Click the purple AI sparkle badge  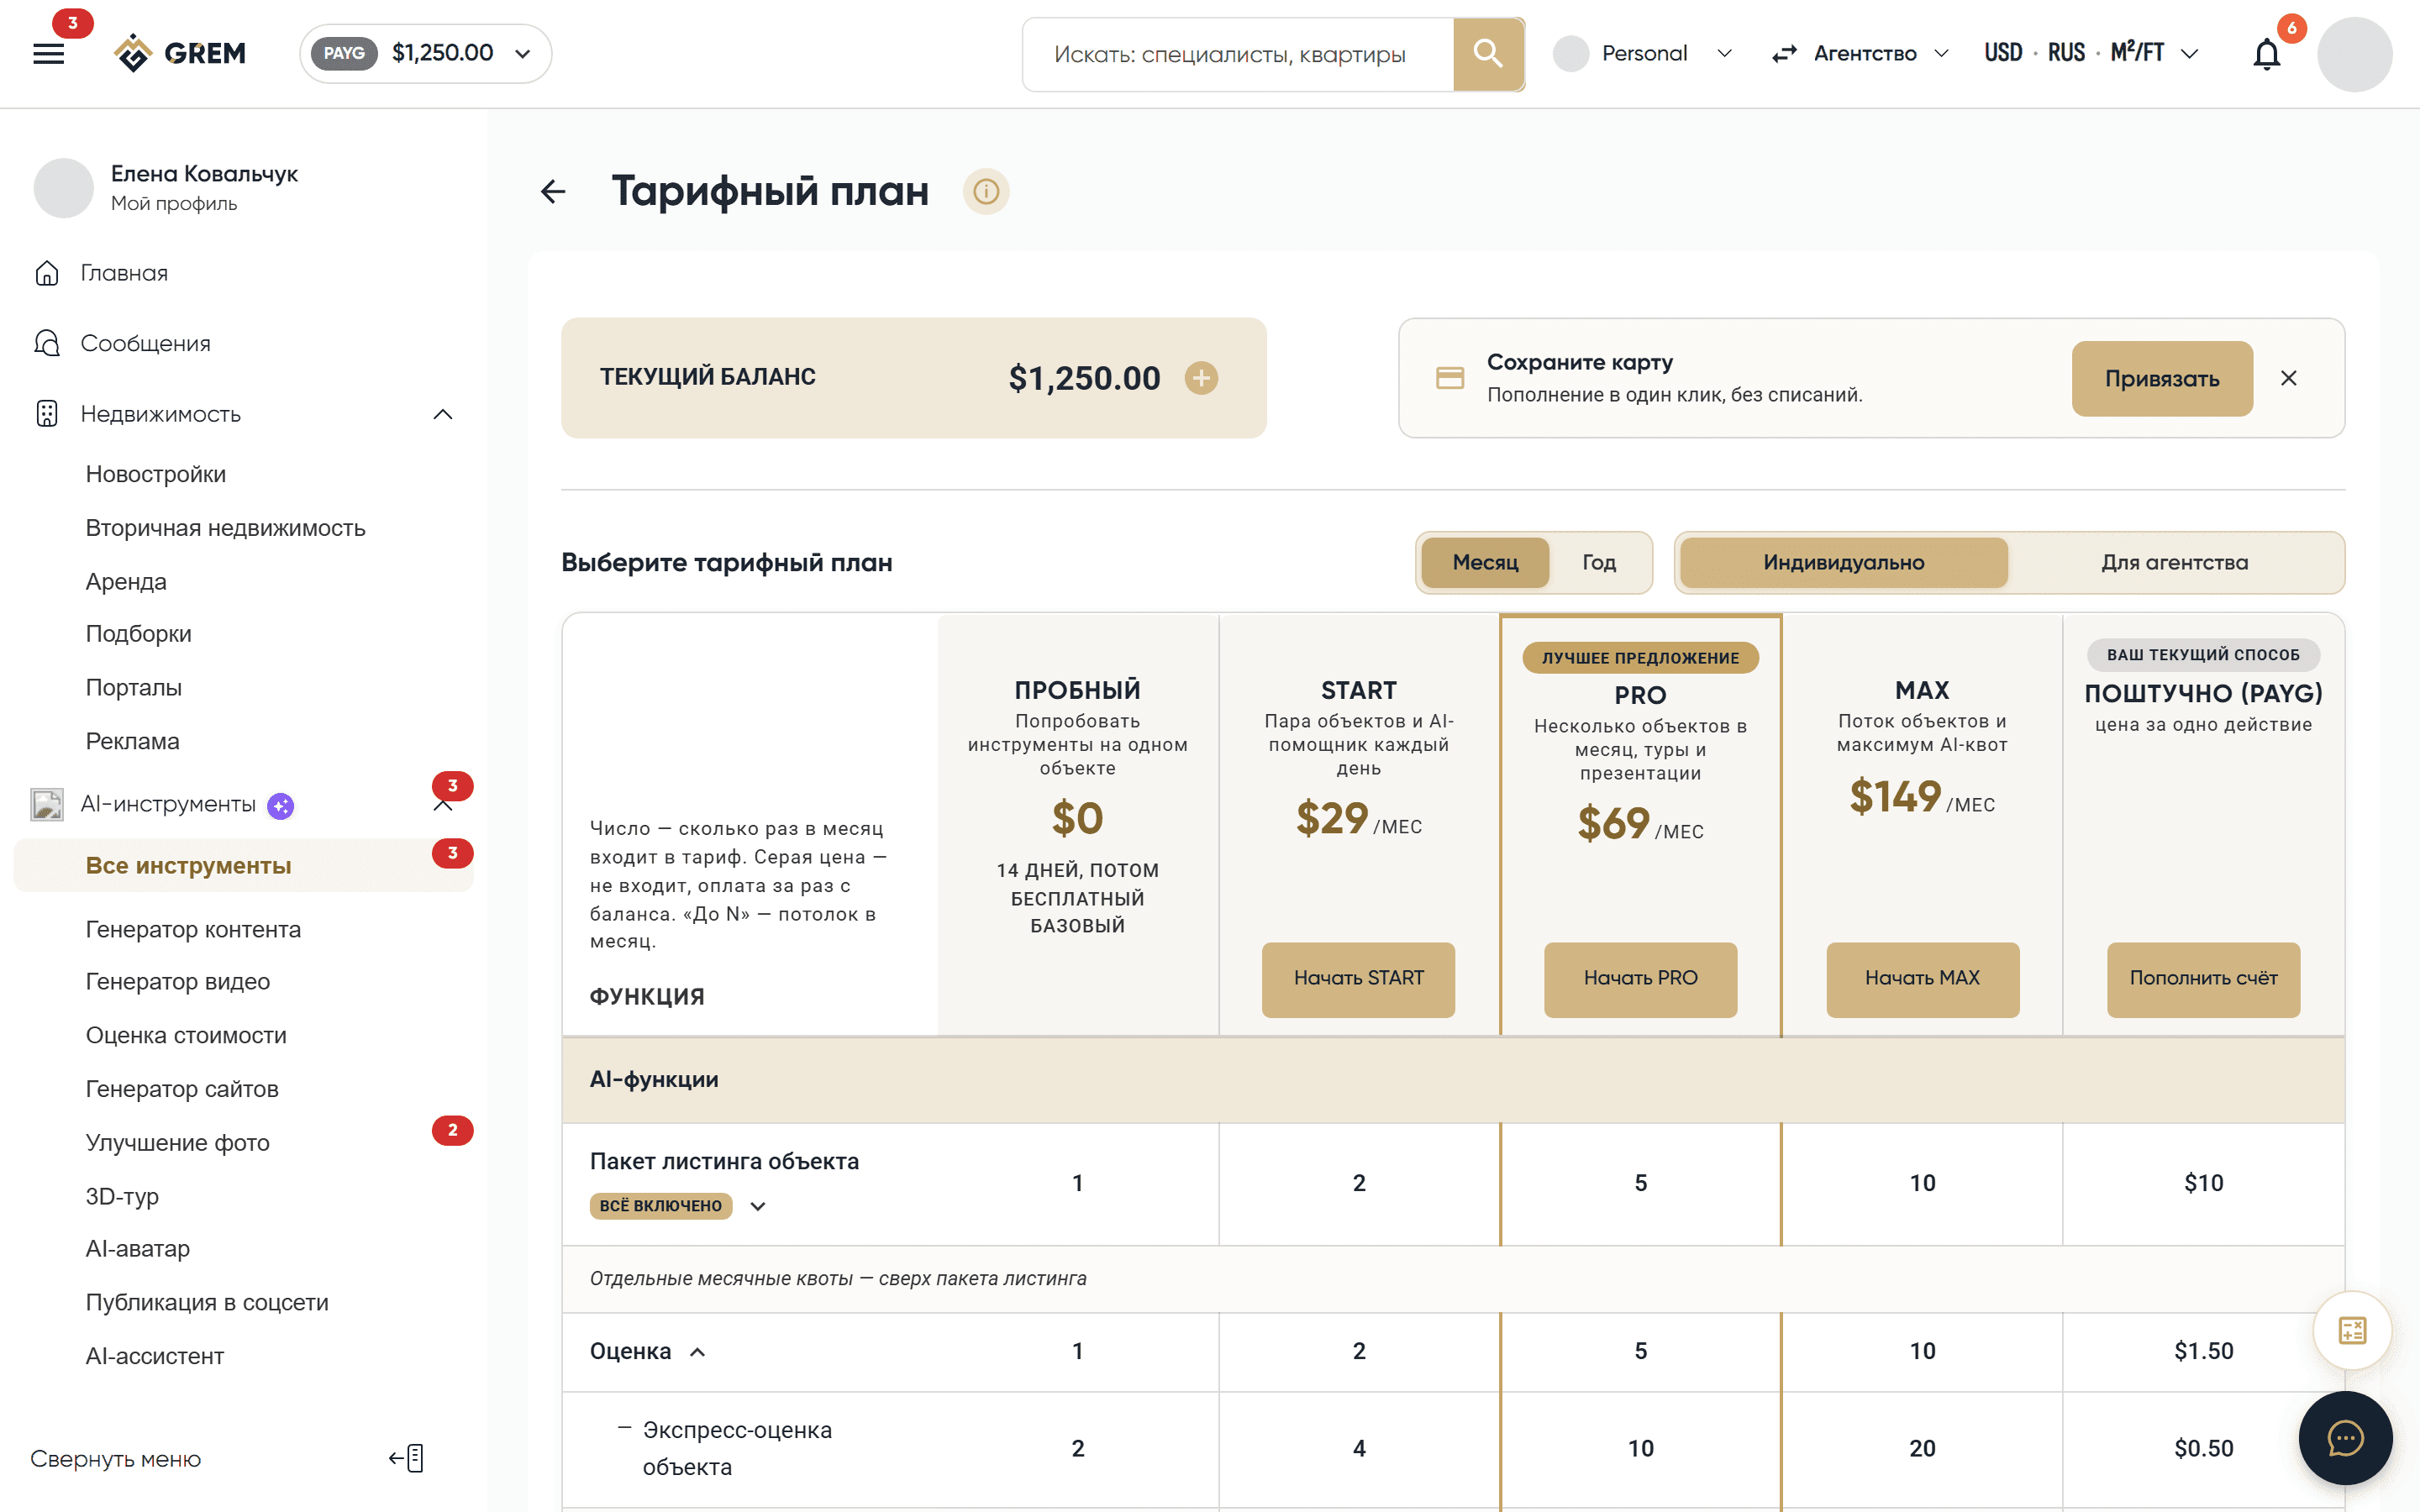tap(281, 806)
